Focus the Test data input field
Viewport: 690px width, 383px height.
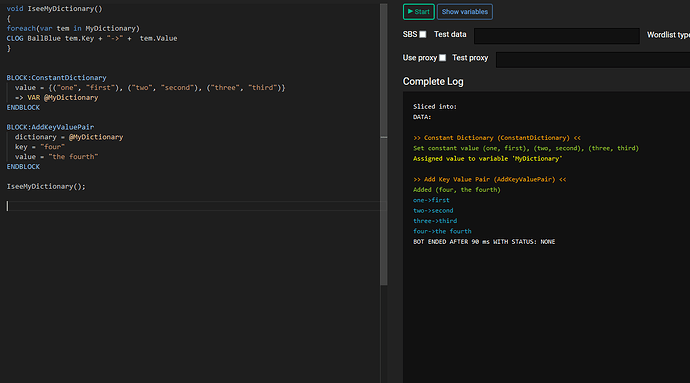[557, 36]
